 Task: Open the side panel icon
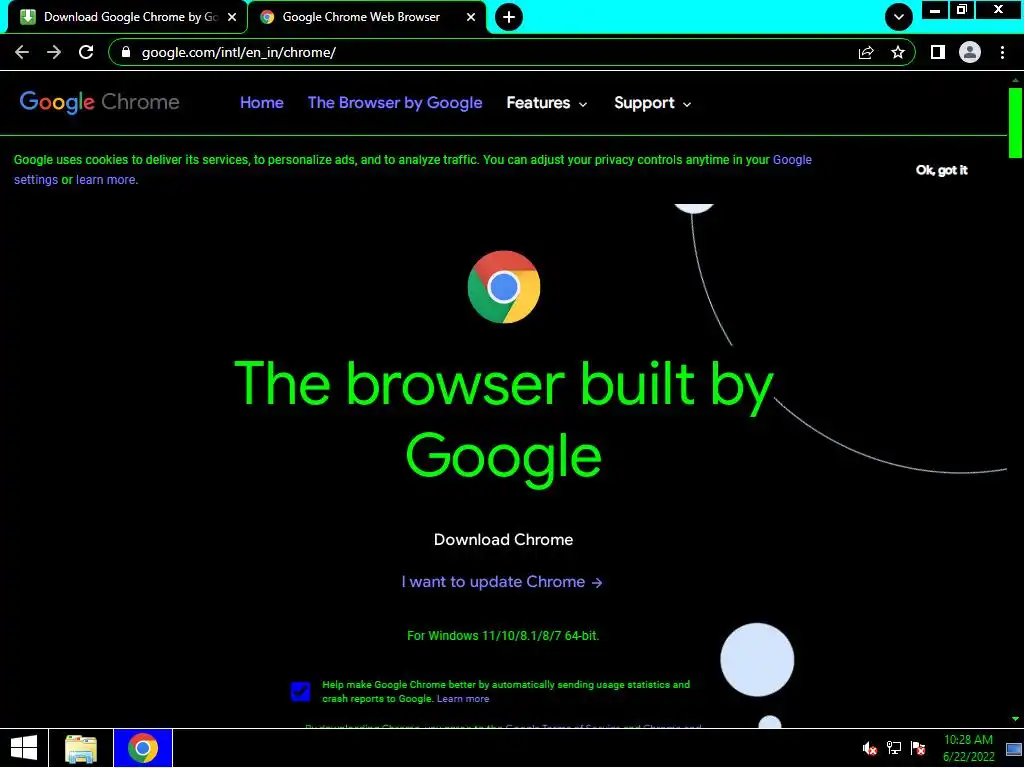[938, 52]
